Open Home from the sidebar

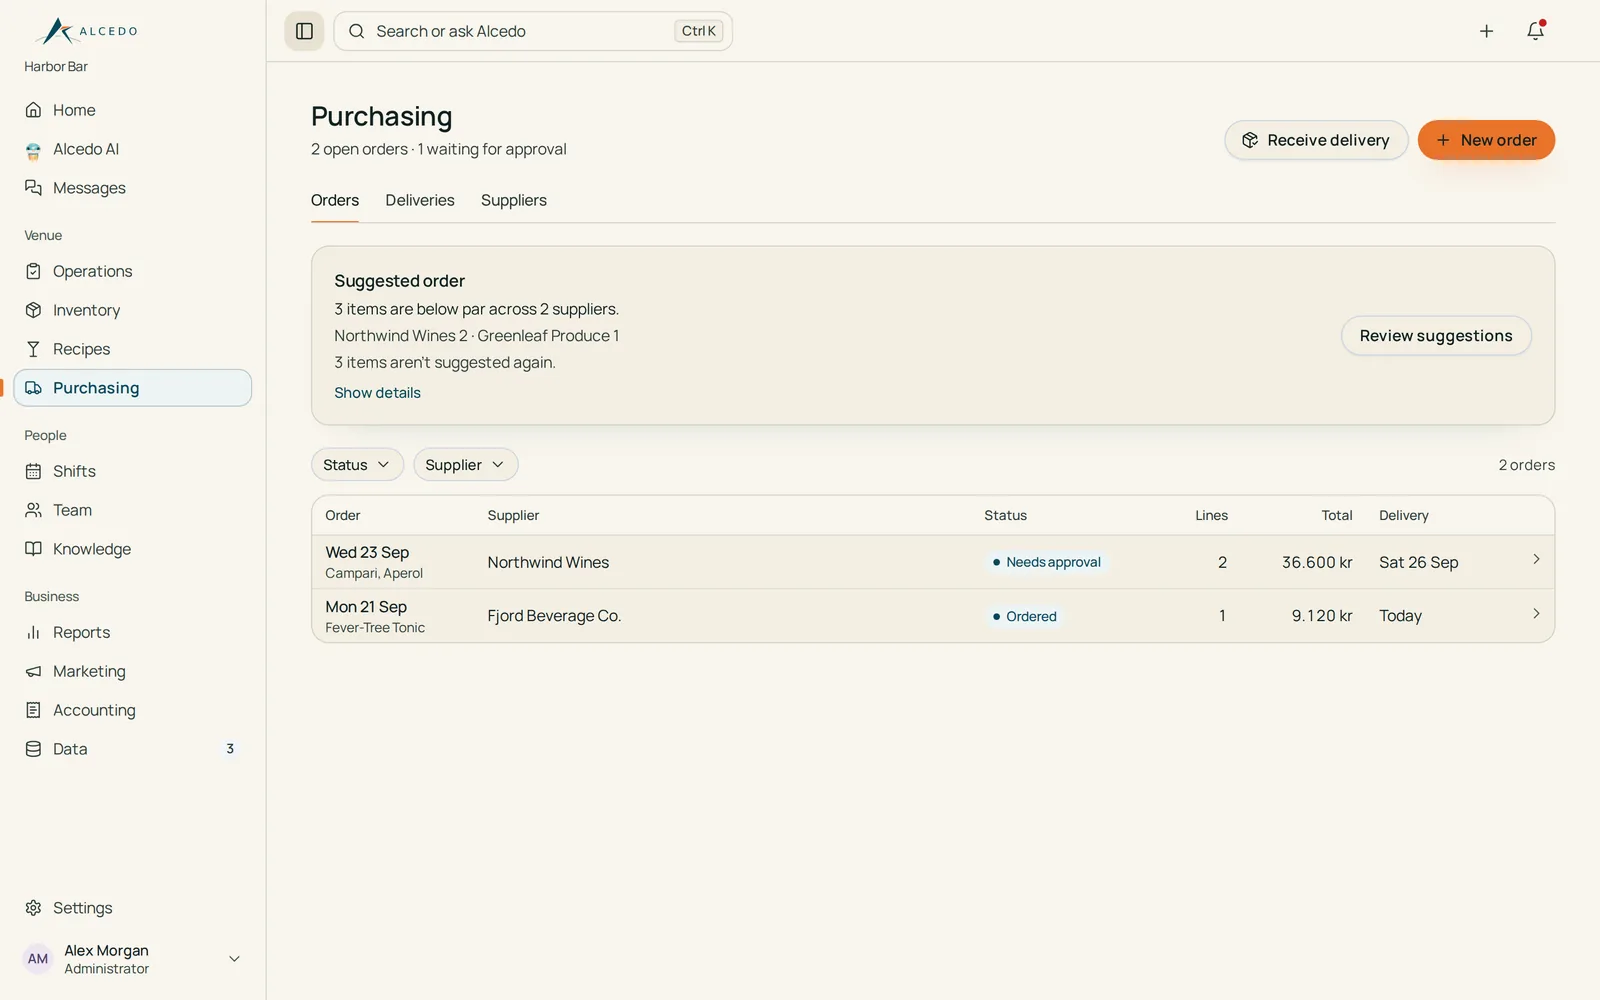(132, 110)
